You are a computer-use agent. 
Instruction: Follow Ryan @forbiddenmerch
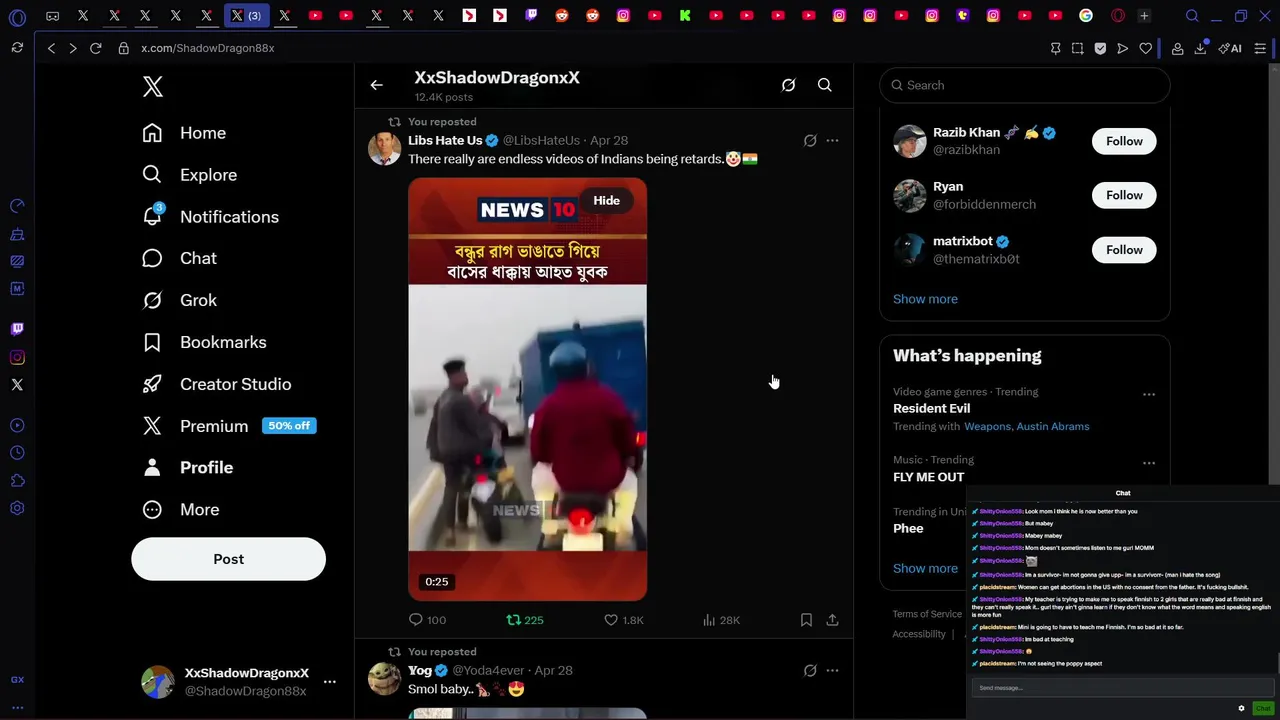pos(1124,195)
